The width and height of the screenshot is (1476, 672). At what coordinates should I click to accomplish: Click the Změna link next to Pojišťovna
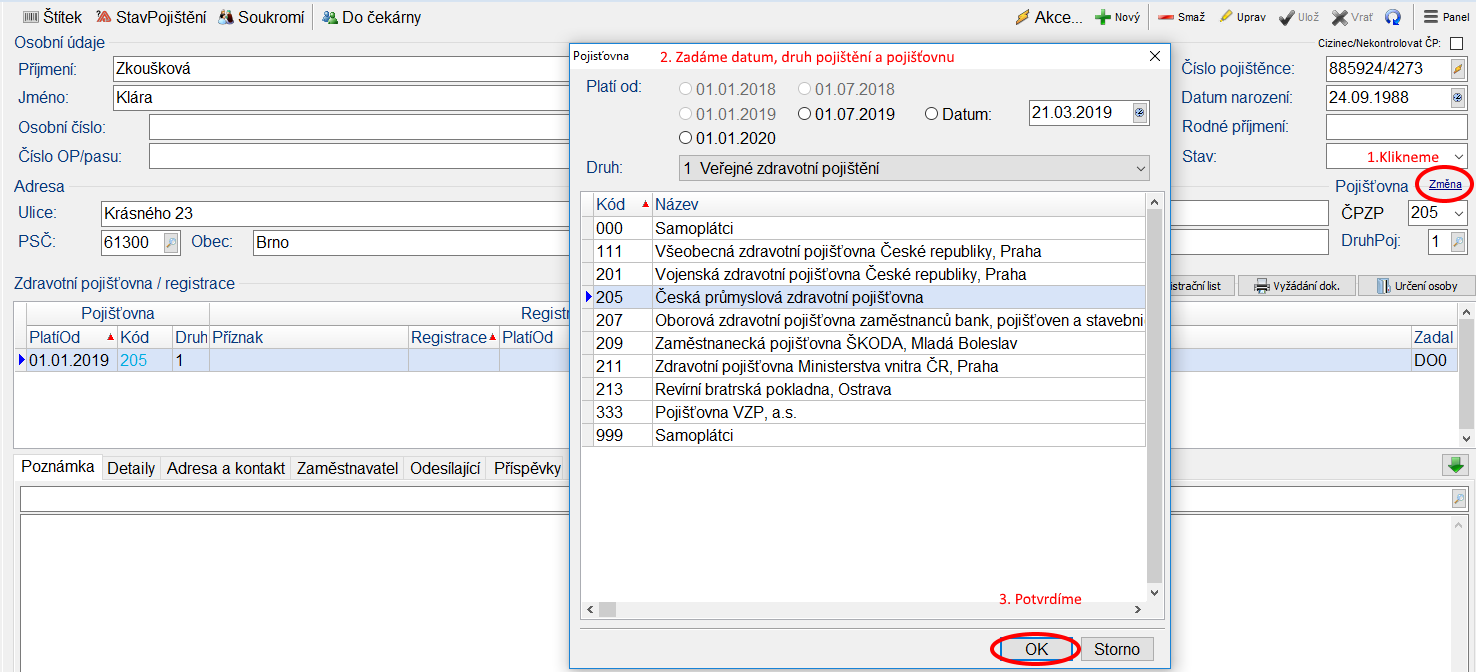pos(1445,185)
